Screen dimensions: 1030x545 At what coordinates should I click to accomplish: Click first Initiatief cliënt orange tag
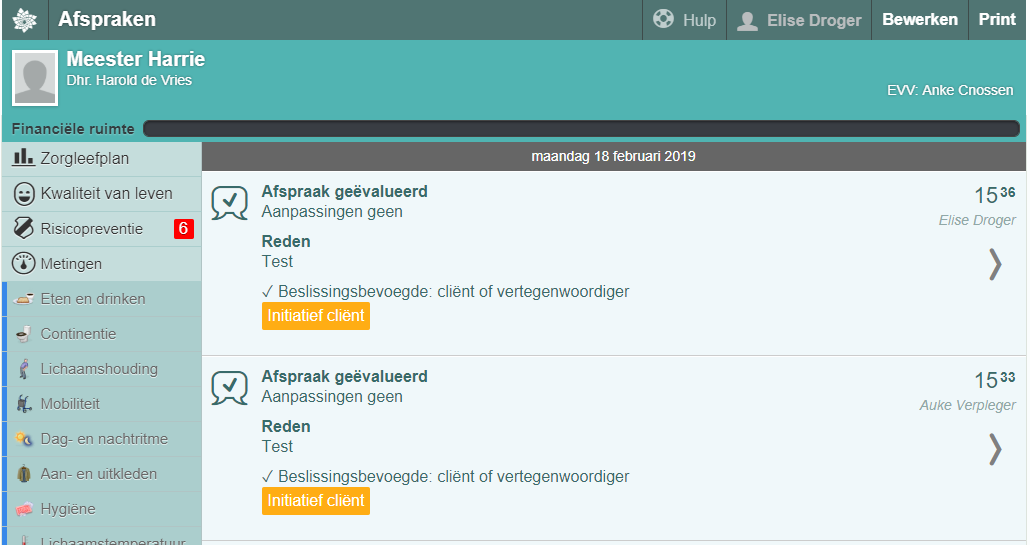(x=316, y=316)
